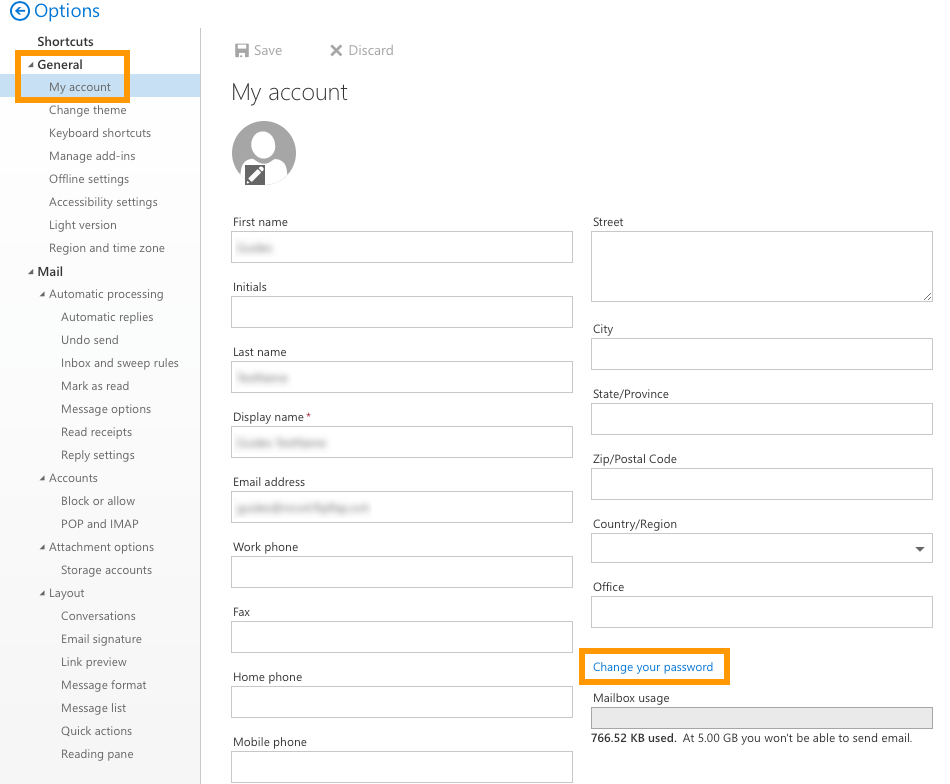Click the First name input field
This screenshot has height=784, width=950.
coord(401,247)
